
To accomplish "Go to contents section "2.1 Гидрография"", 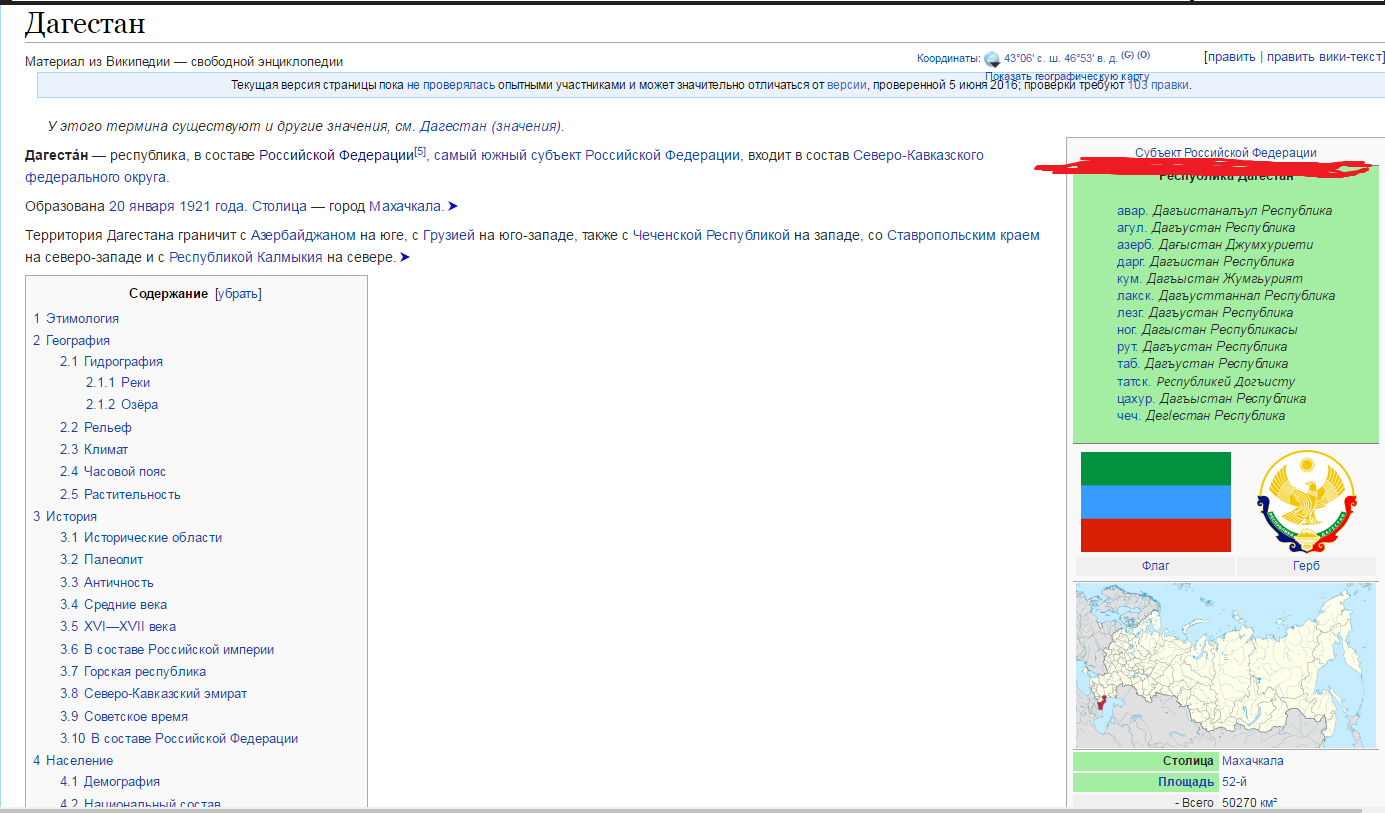I will [111, 362].
